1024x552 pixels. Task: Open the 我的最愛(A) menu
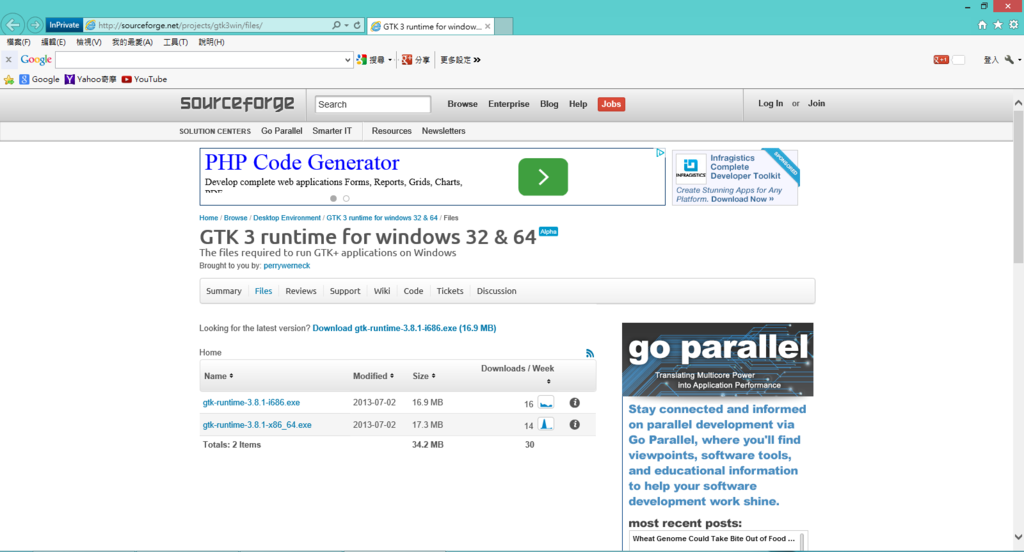pyautogui.click(x=132, y=42)
